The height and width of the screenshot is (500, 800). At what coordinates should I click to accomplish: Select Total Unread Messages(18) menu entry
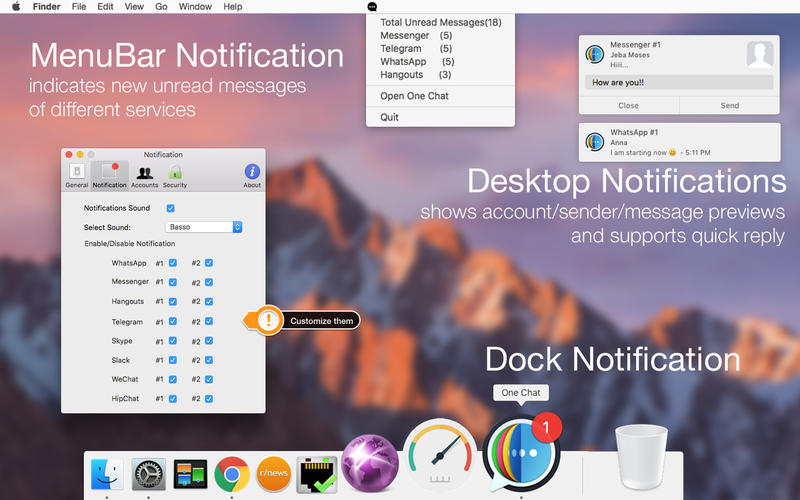(440, 22)
